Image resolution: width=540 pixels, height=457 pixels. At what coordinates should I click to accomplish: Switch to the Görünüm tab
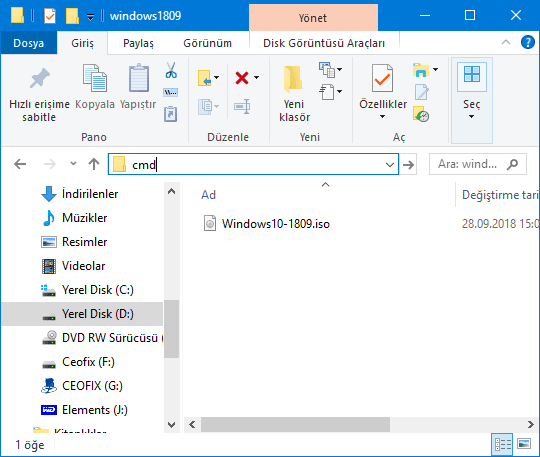click(x=207, y=43)
